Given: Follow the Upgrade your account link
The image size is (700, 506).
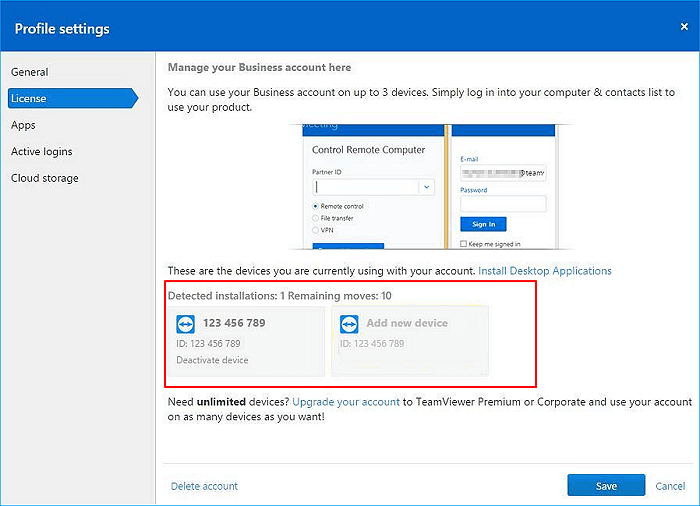Looking at the screenshot, I should pyautogui.click(x=345, y=402).
